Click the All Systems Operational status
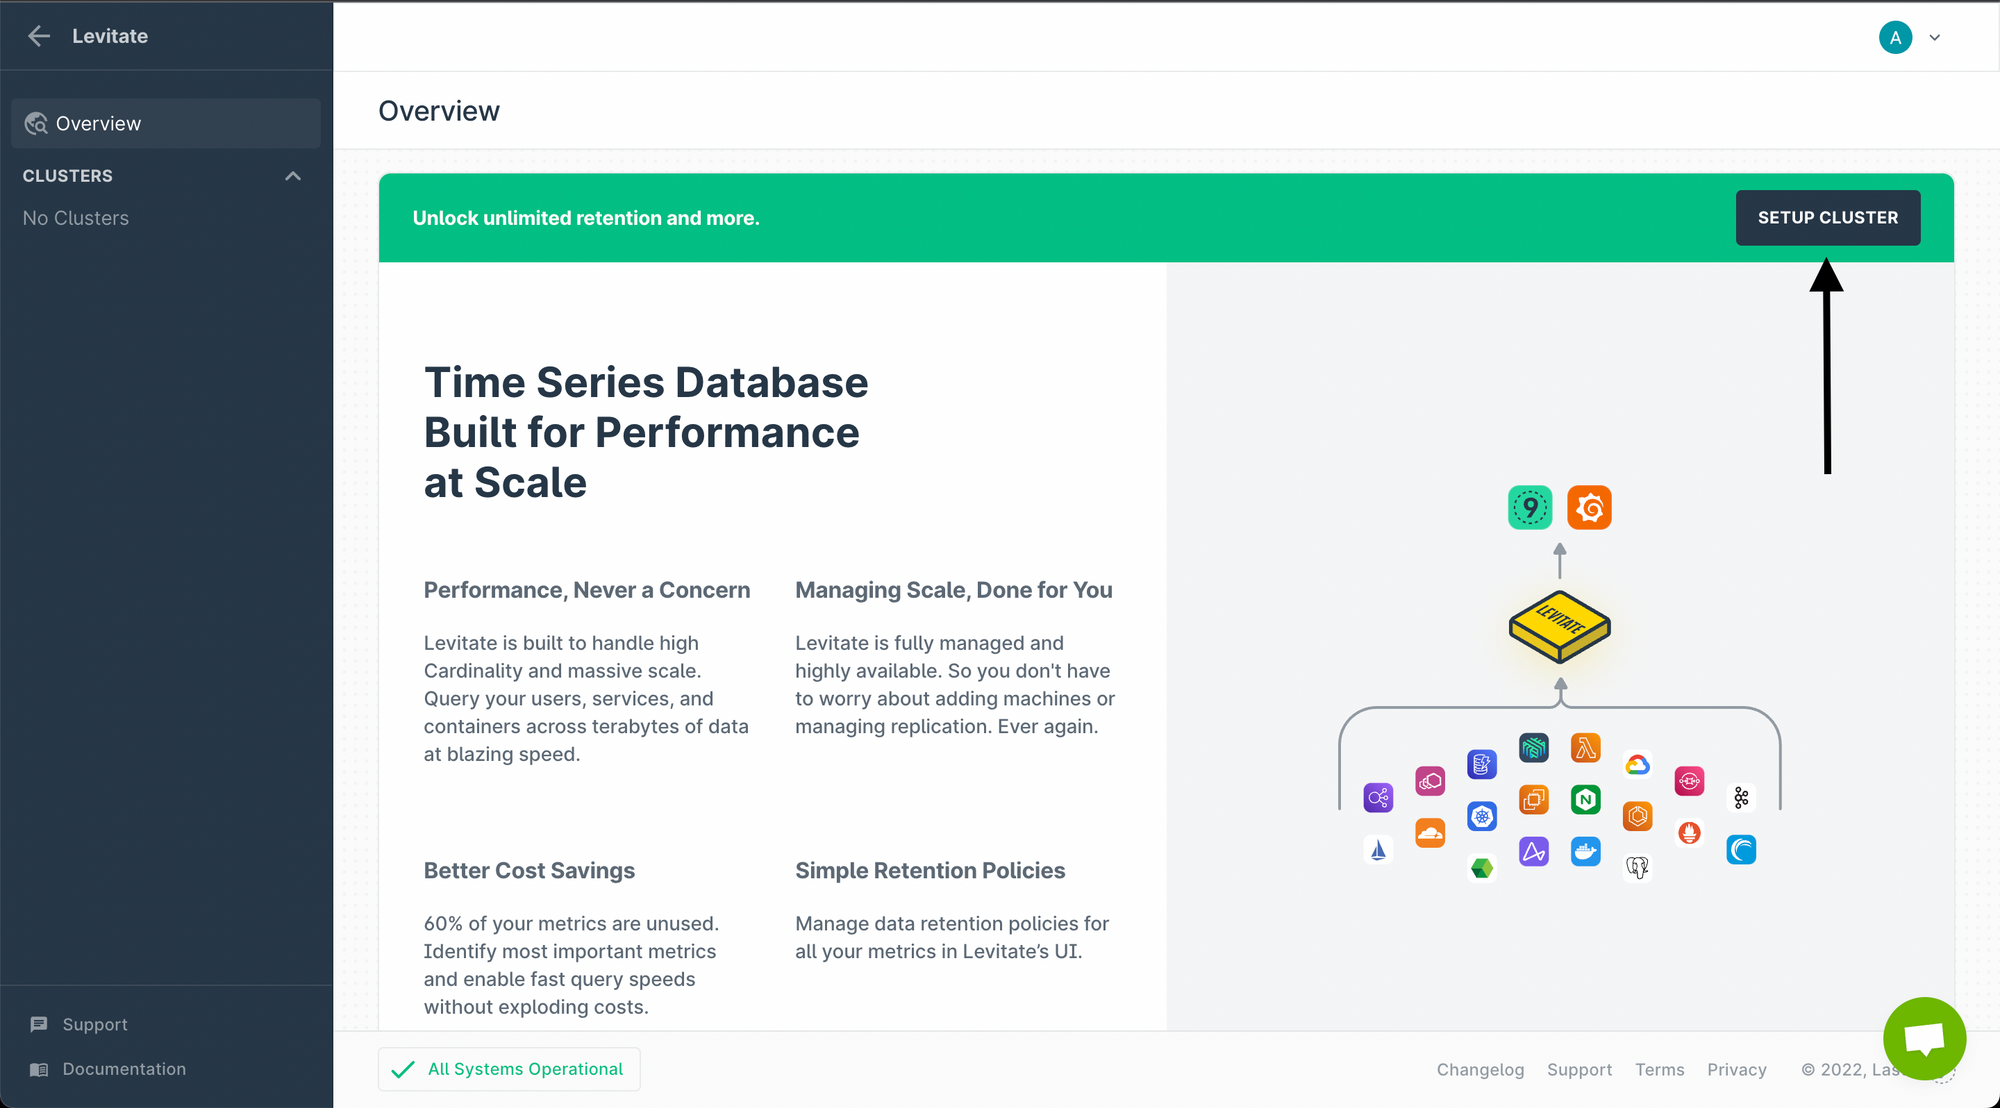Viewport: 2000px width, 1108px height. coord(510,1070)
